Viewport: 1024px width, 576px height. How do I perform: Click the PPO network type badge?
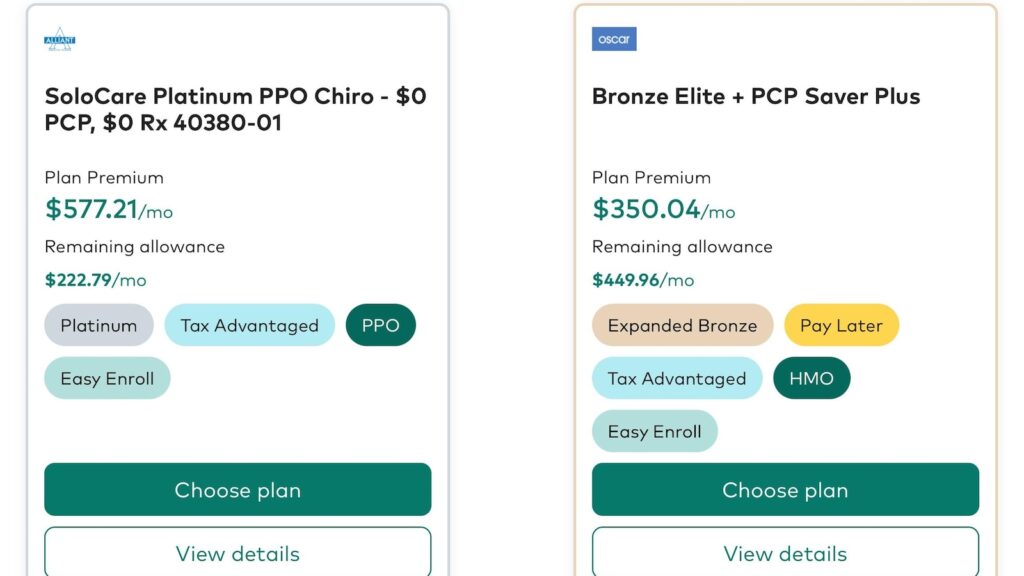point(381,325)
